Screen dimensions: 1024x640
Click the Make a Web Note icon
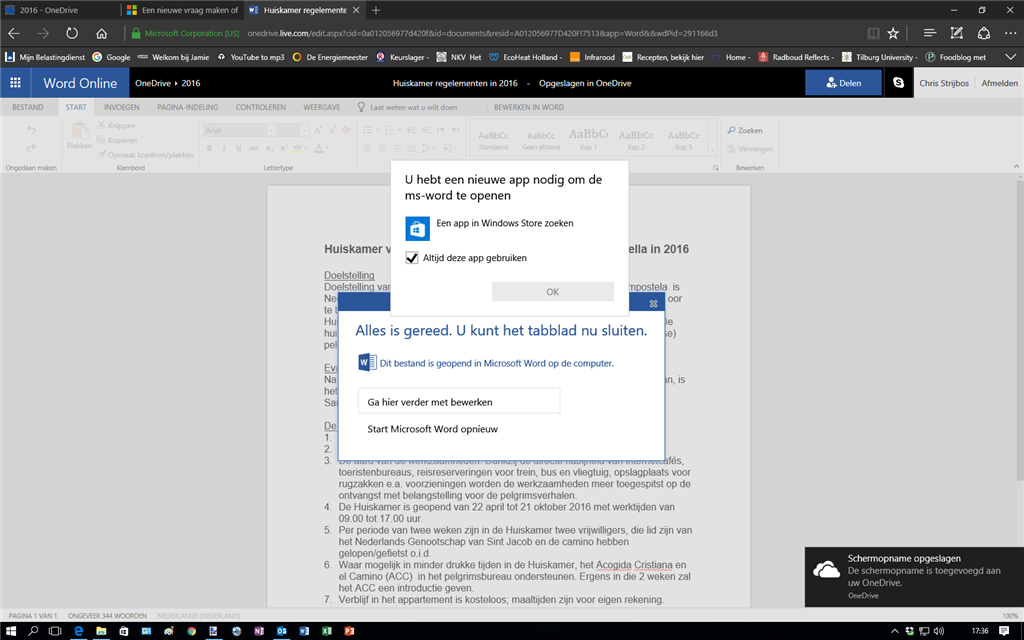tap(957, 33)
